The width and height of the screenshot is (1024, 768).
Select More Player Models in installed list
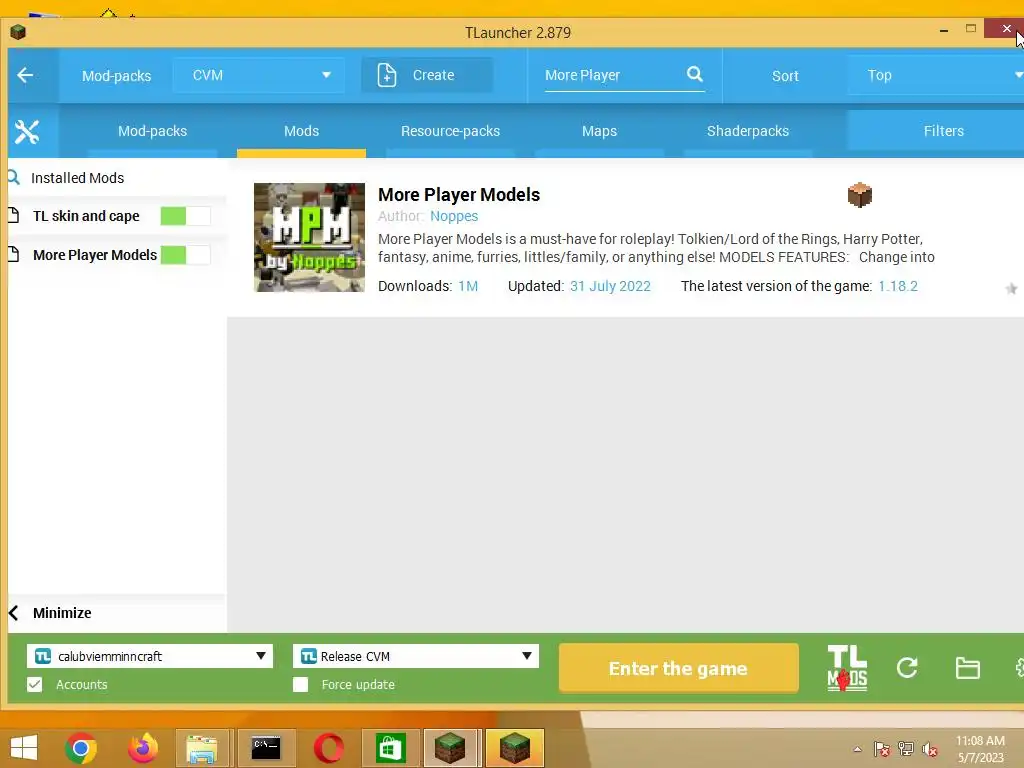95,255
